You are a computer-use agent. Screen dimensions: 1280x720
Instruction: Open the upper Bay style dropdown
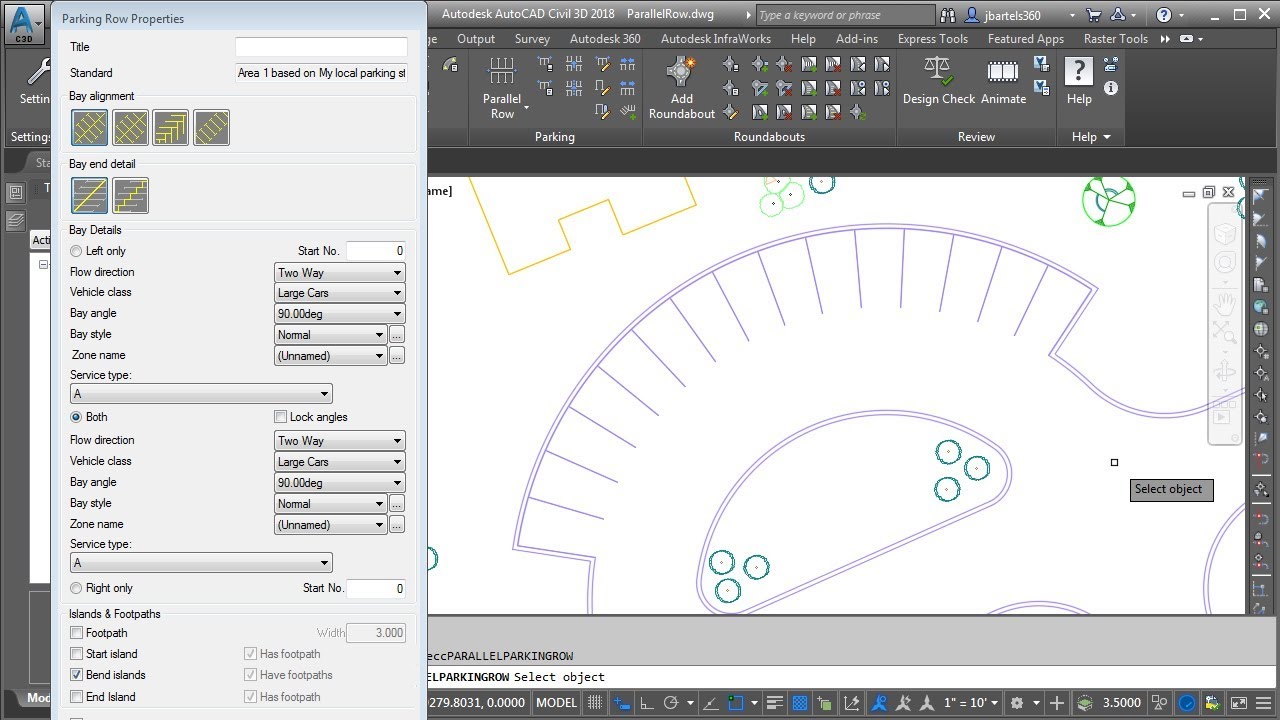331,335
